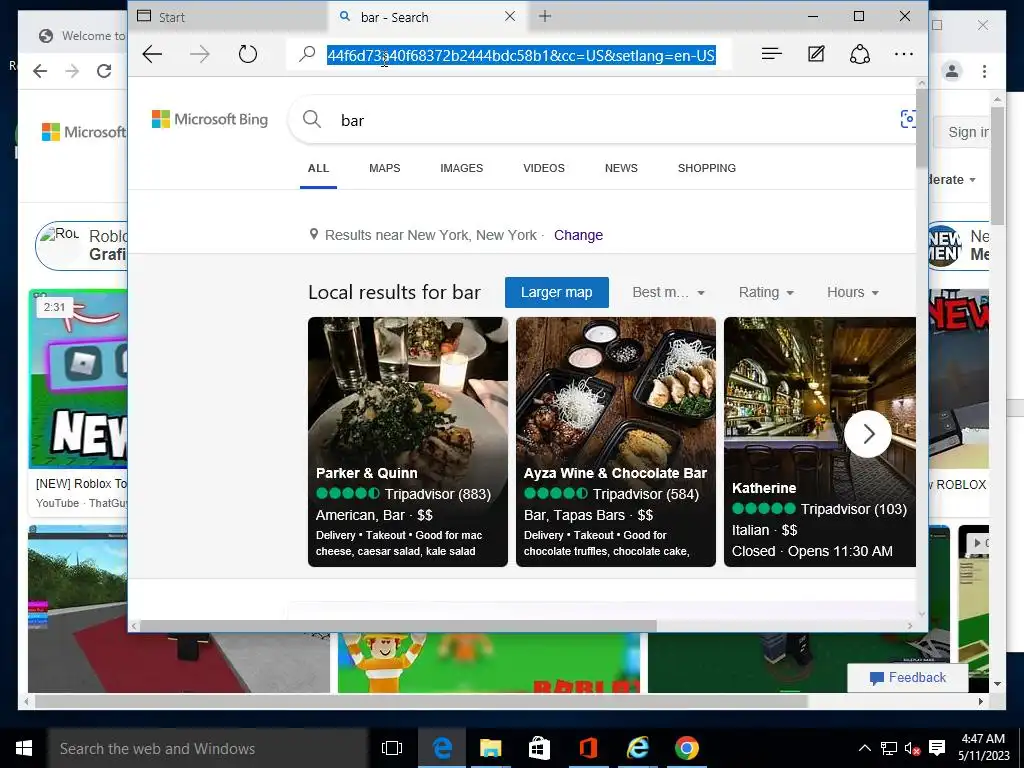Click the Chrome icon on the taskbar
The width and height of the screenshot is (1024, 768).
[x=686, y=748]
